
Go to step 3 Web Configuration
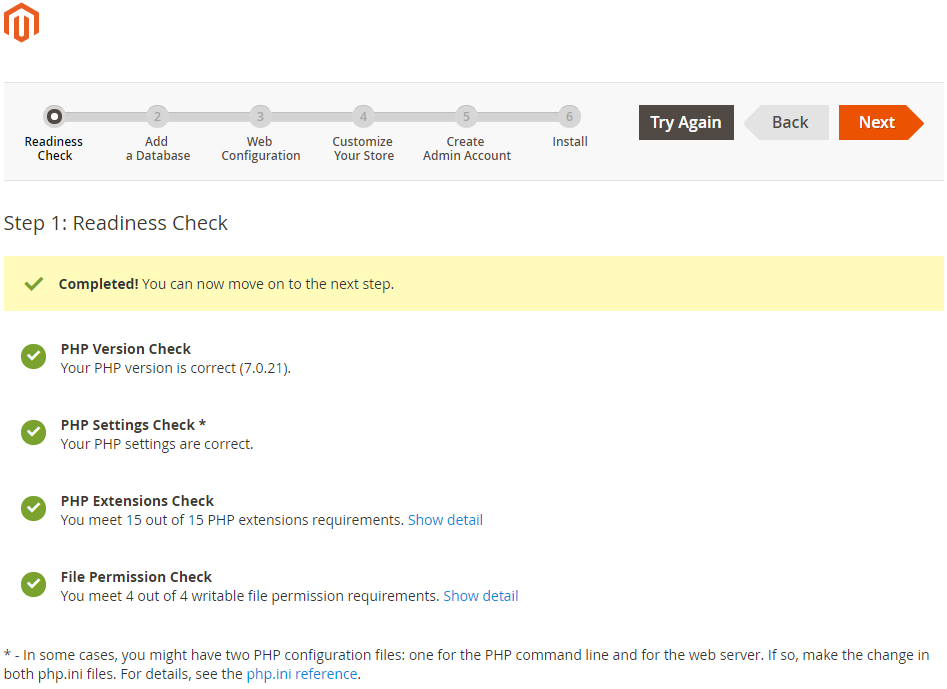click(x=260, y=117)
